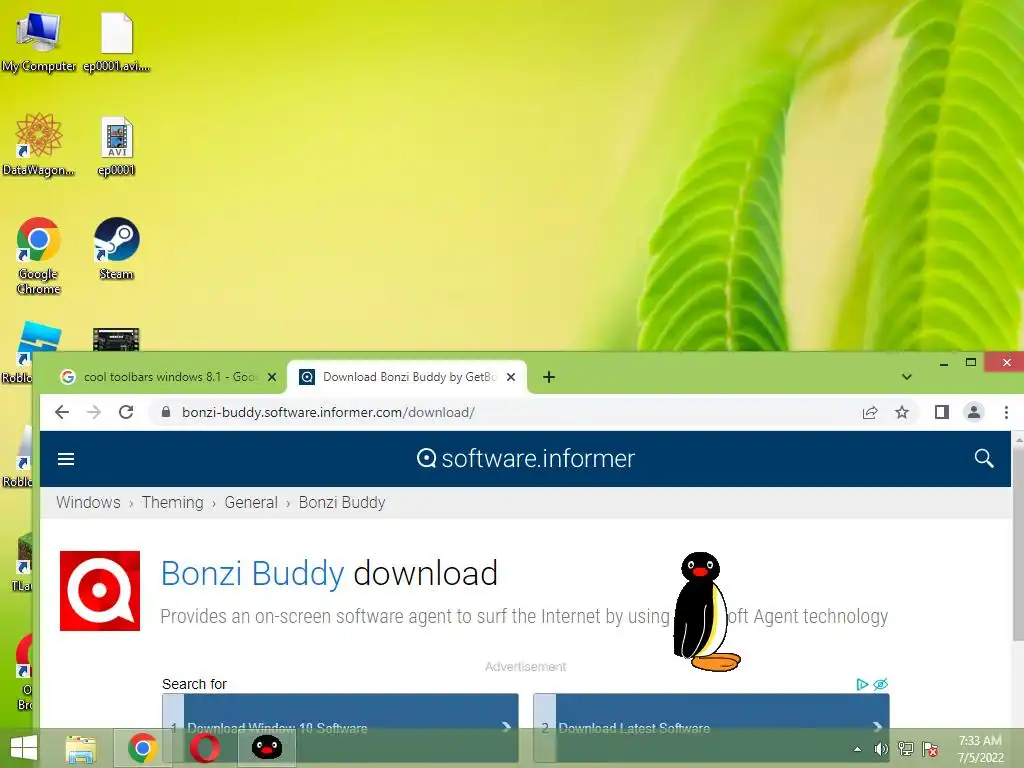Open the ep0001.avi... blank file icon

(x=117, y=42)
